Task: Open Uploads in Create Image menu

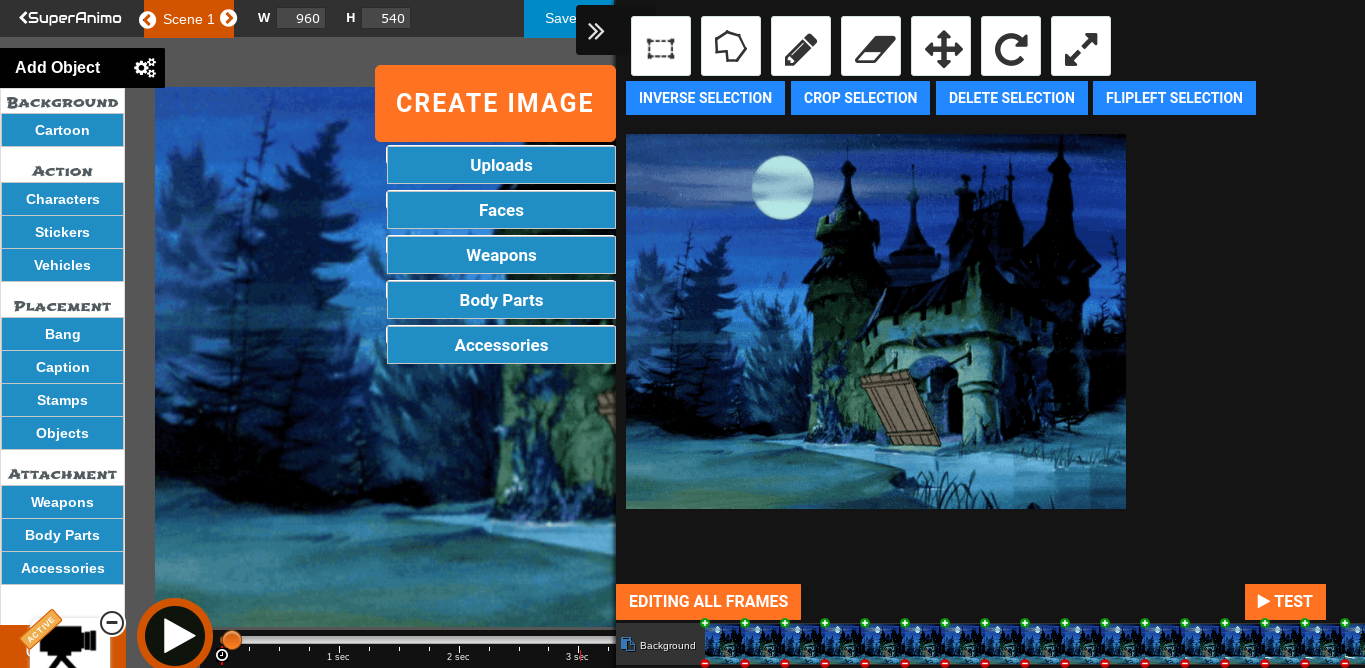Action: [x=501, y=165]
